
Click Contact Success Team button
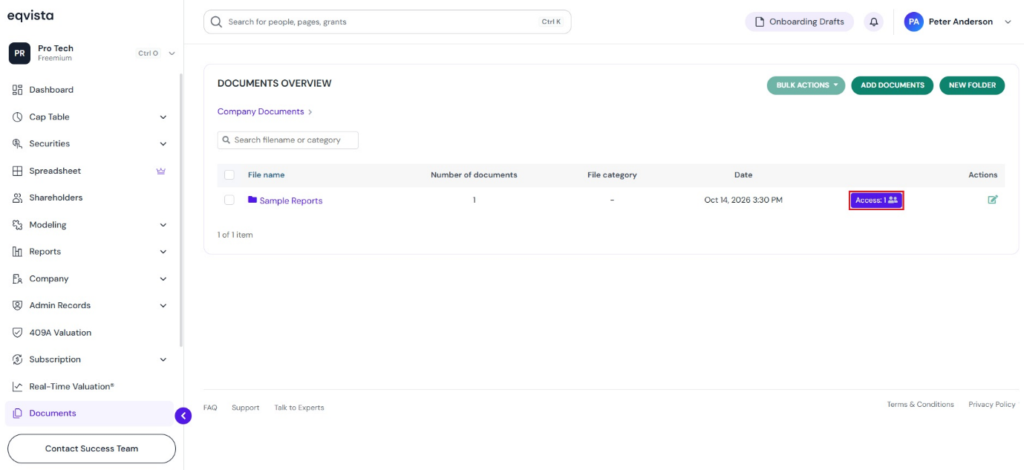pos(91,448)
